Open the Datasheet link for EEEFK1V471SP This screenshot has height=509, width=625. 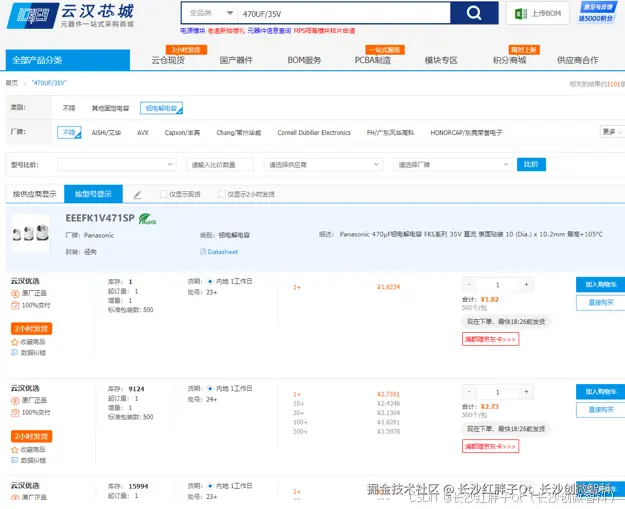coord(219,252)
